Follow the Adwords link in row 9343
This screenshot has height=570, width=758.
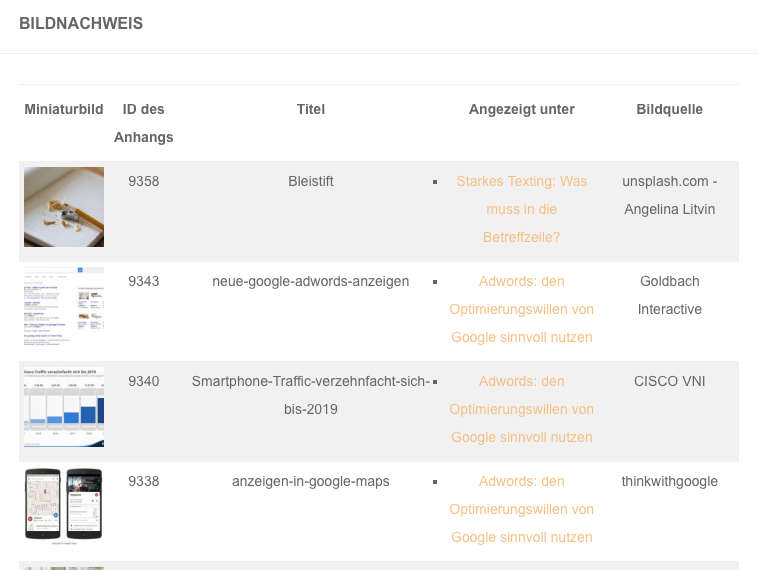[x=522, y=309]
